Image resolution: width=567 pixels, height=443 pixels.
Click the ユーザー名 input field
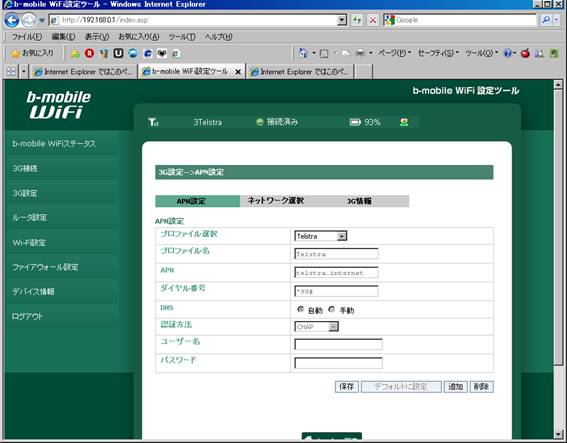[x=338, y=344]
